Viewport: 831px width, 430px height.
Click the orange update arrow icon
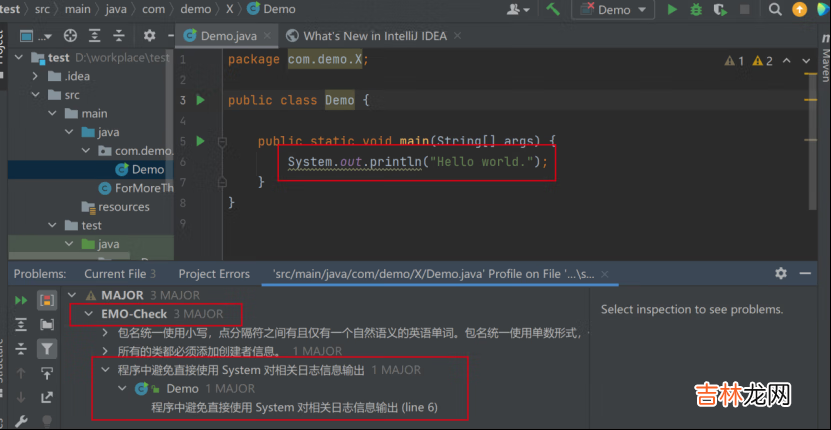799,9
